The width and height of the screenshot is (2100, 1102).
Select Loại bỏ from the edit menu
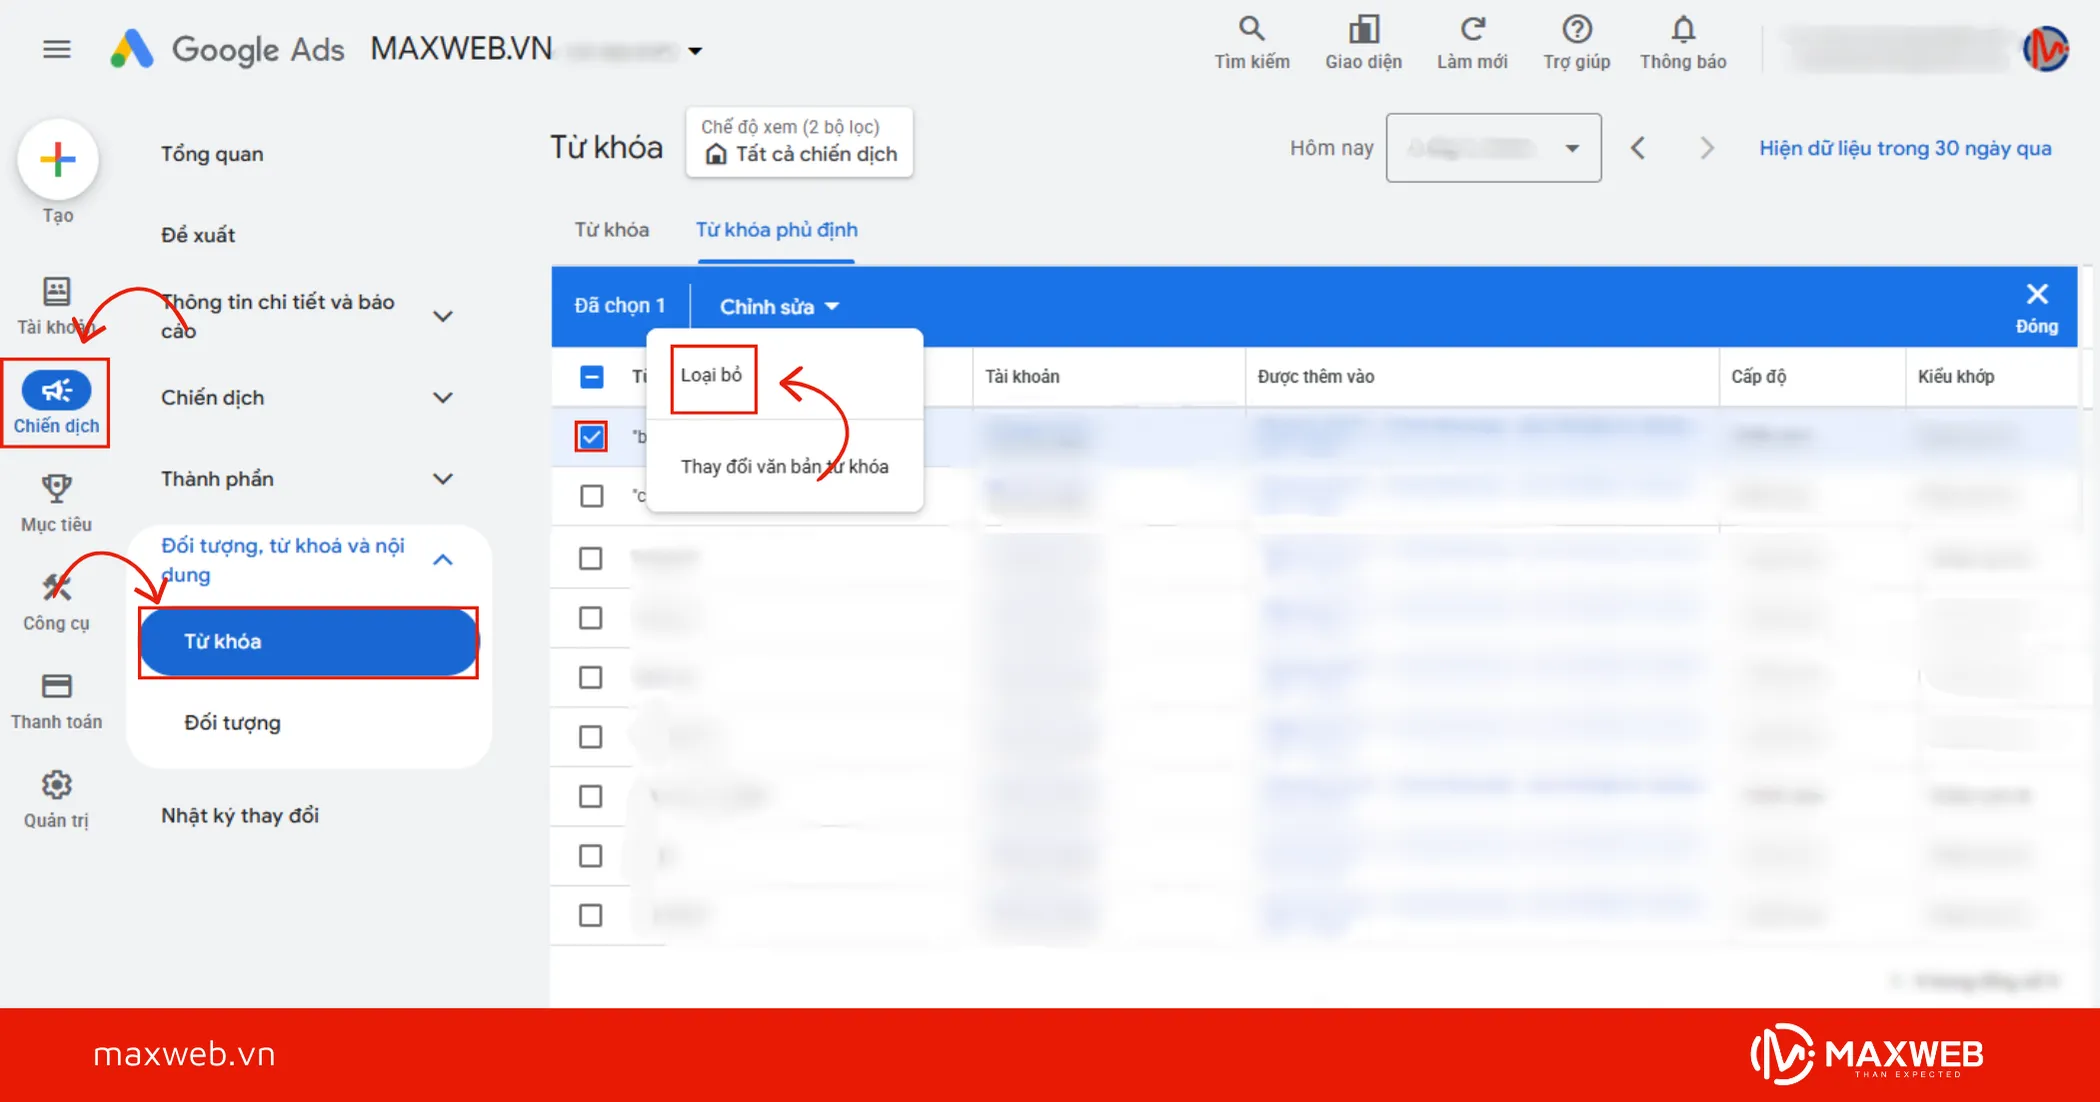click(712, 376)
